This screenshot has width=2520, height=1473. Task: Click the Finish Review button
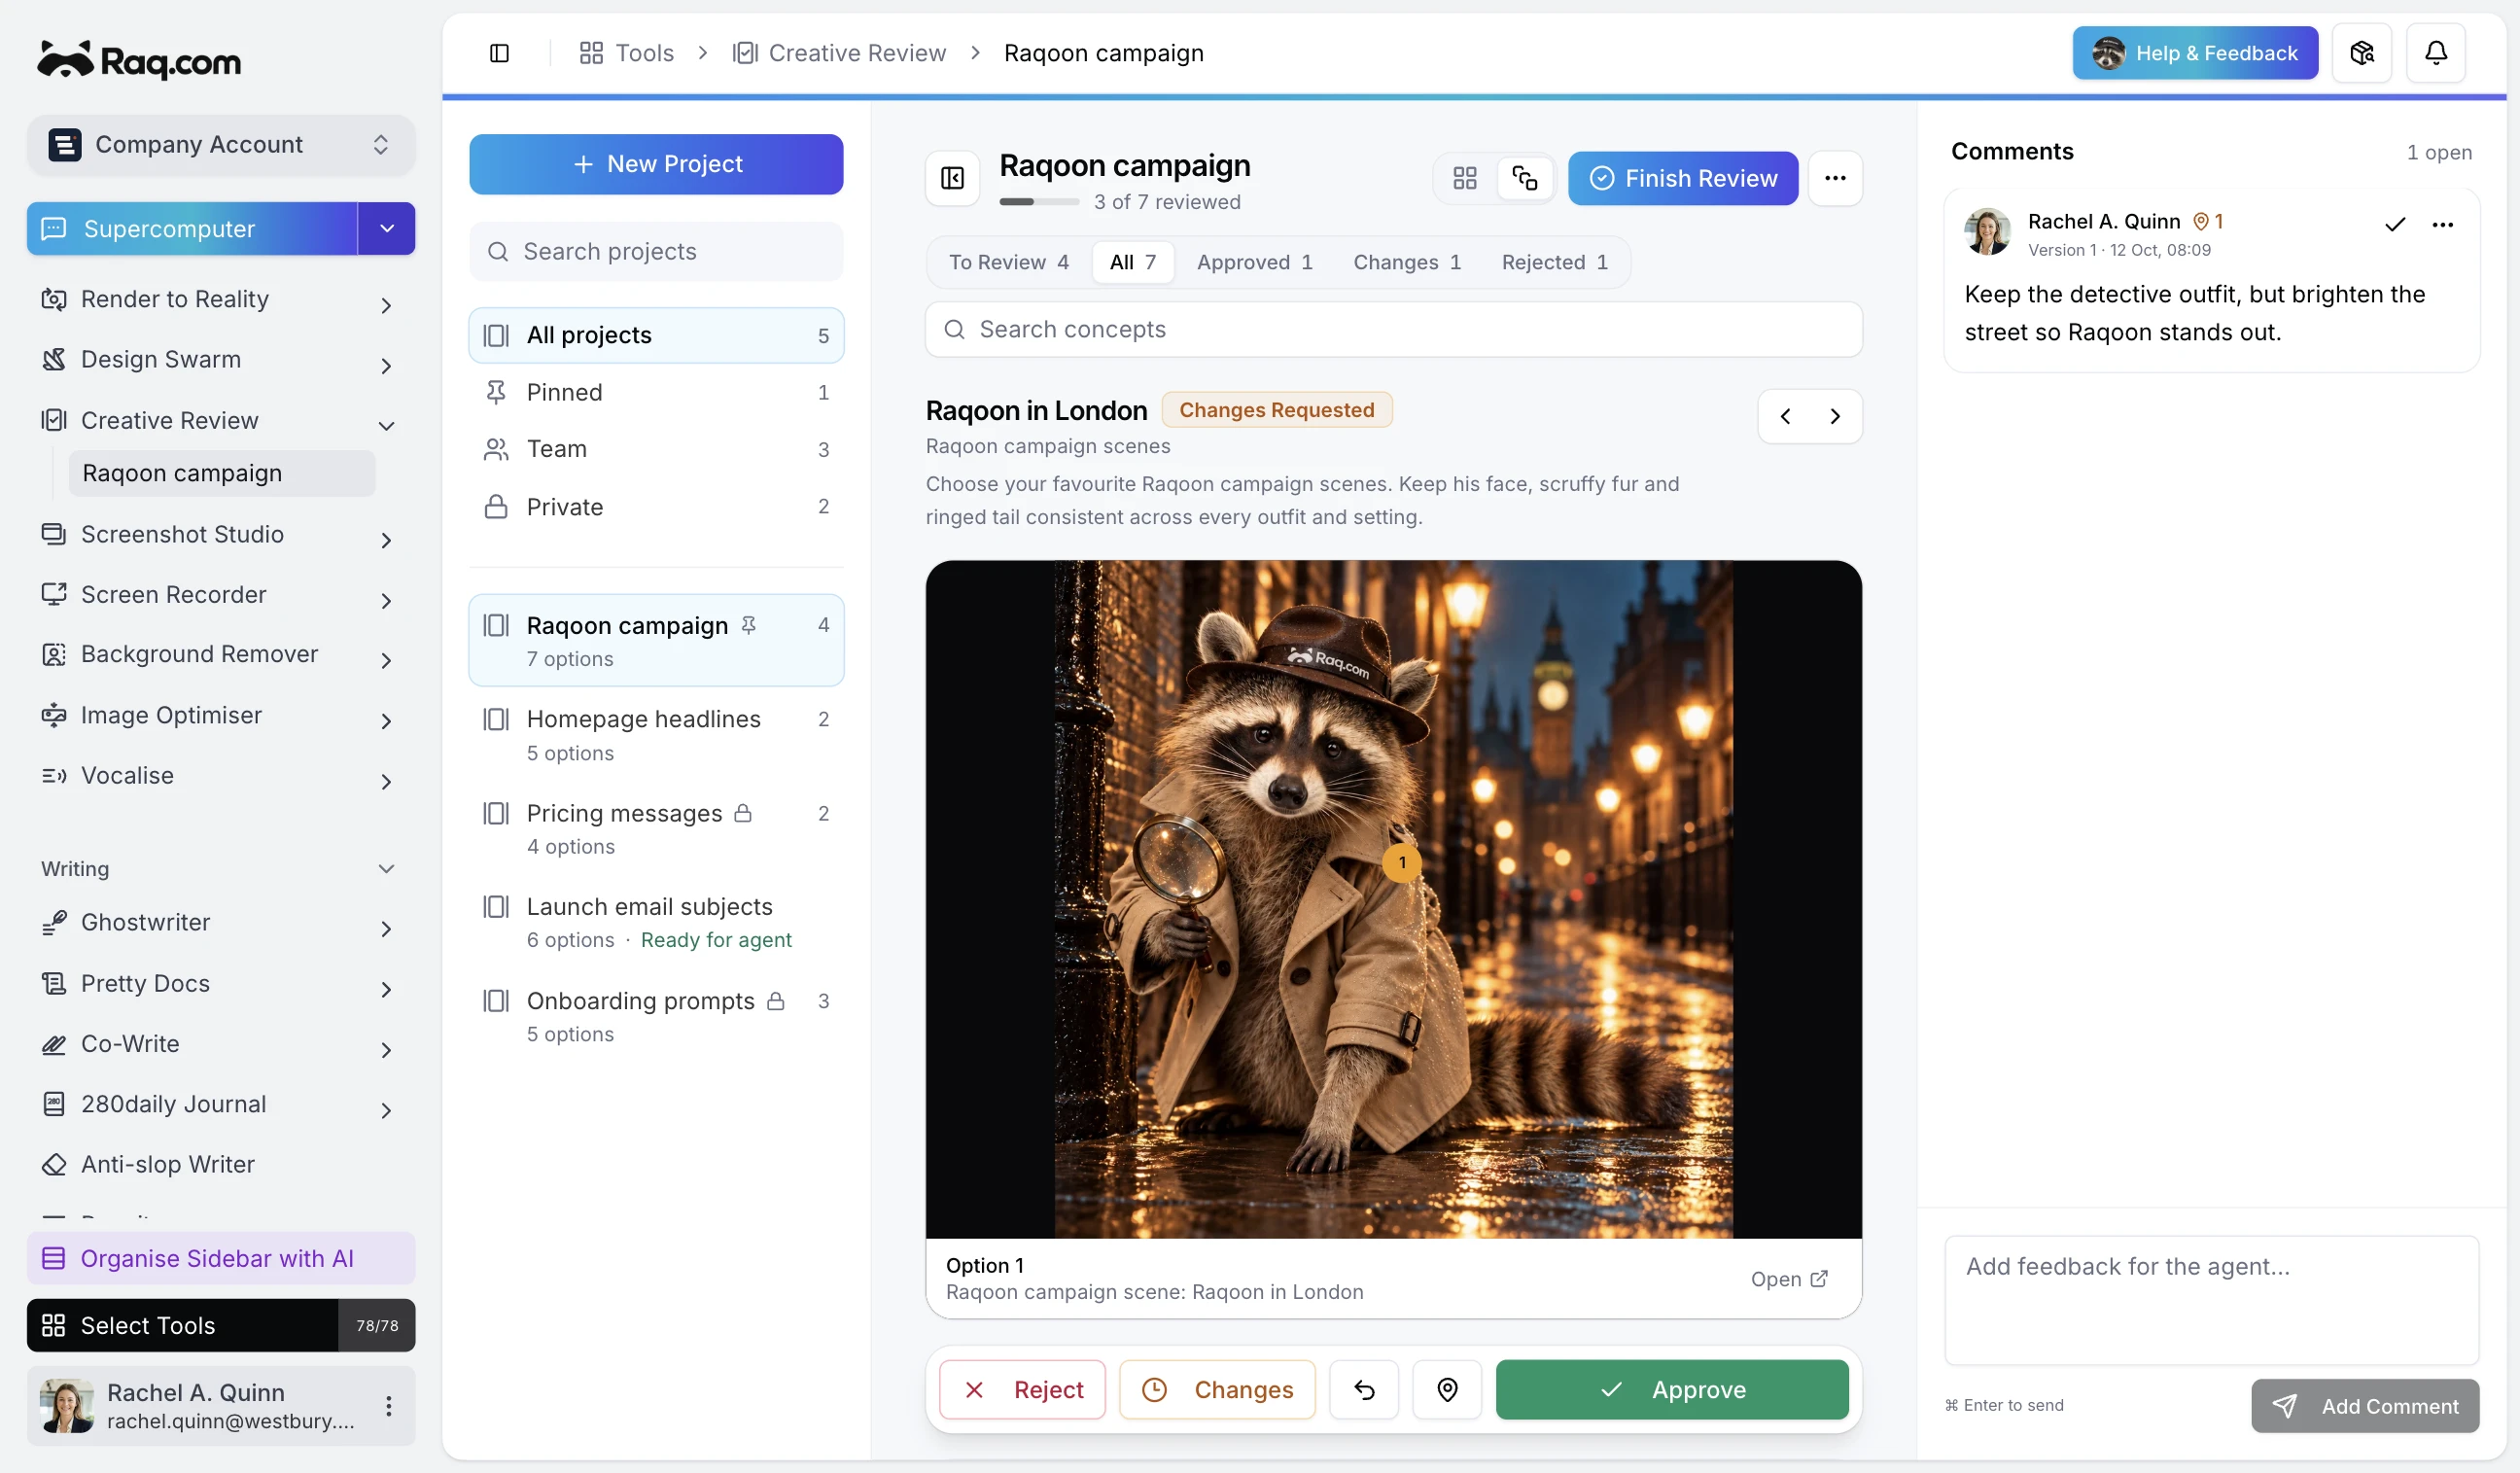click(x=1682, y=178)
